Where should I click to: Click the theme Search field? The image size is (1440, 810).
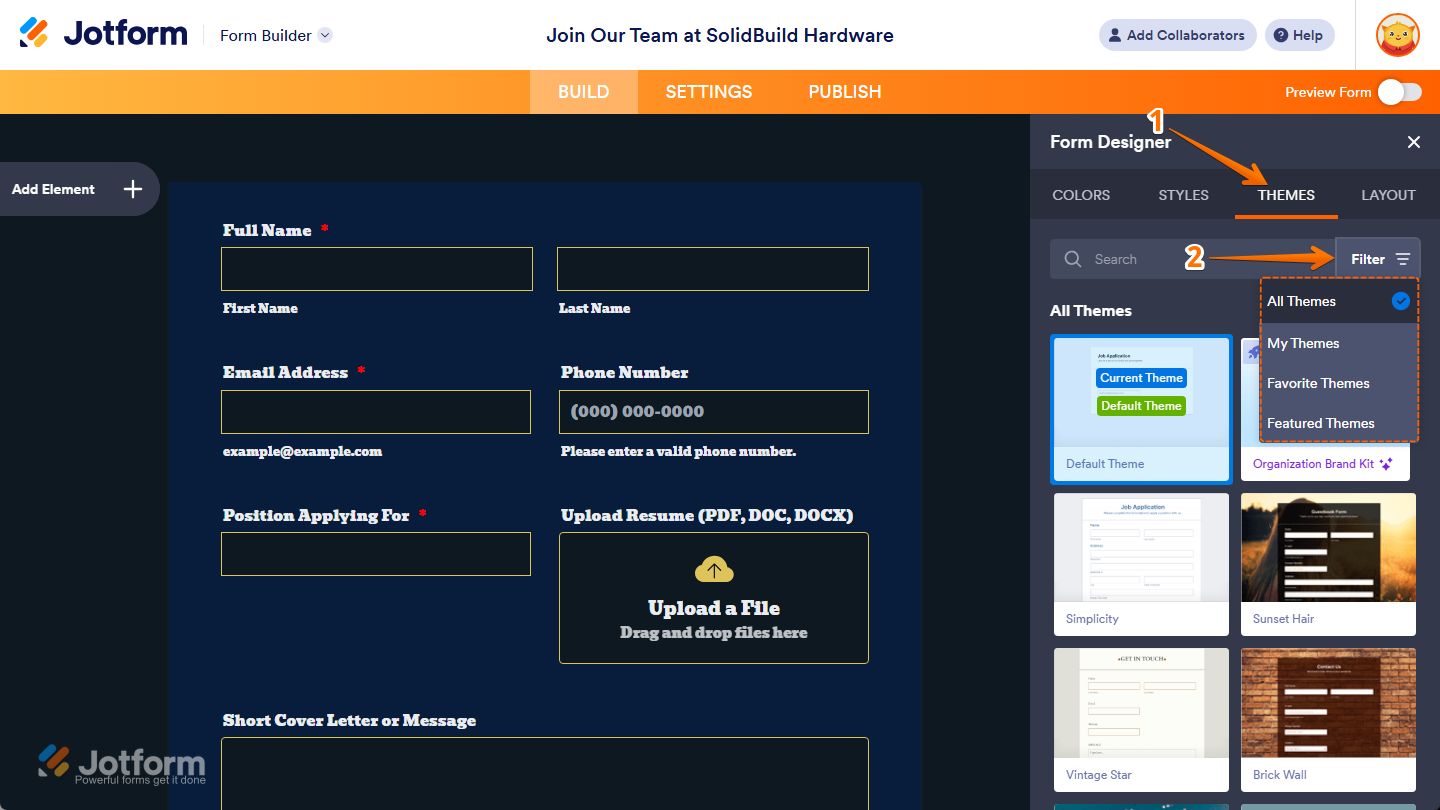tap(1192, 259)
